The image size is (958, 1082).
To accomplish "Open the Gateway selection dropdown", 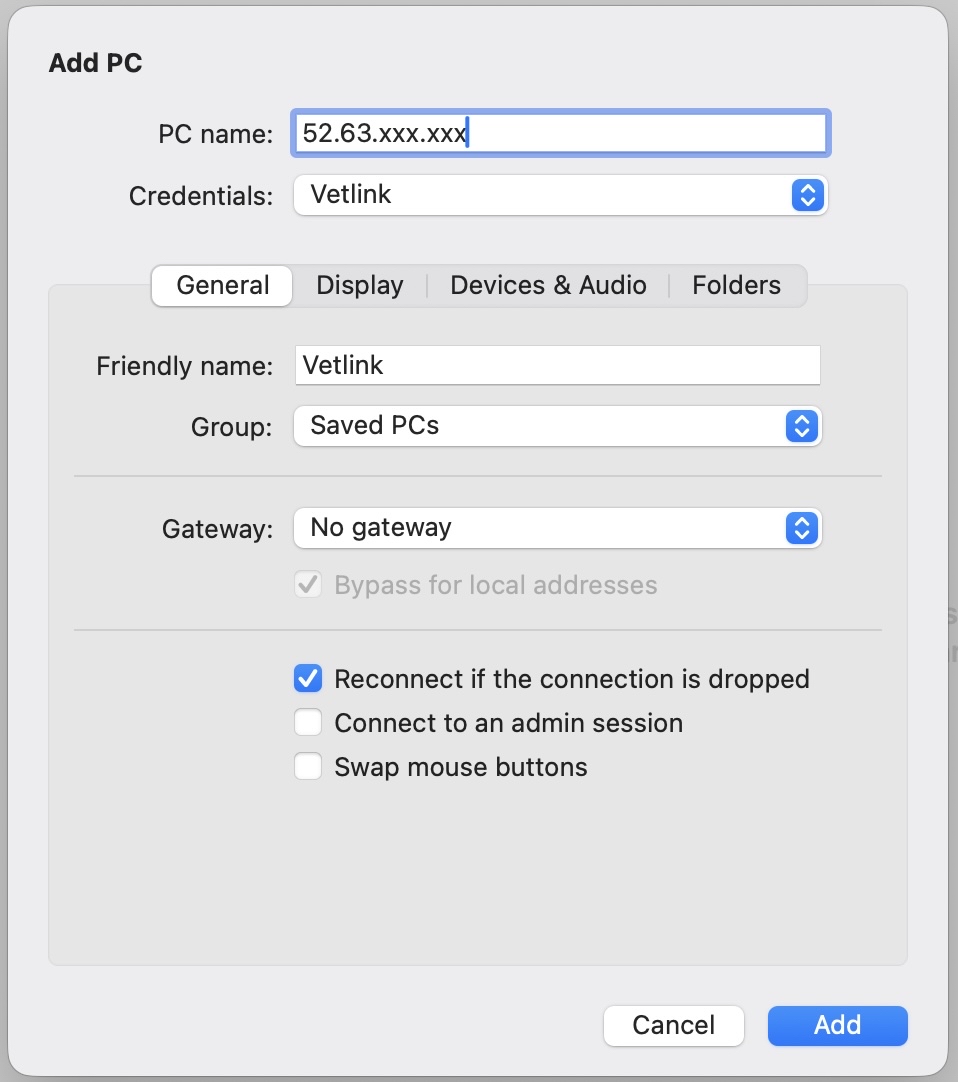I will pyautogui.click(x=556, y=528).
